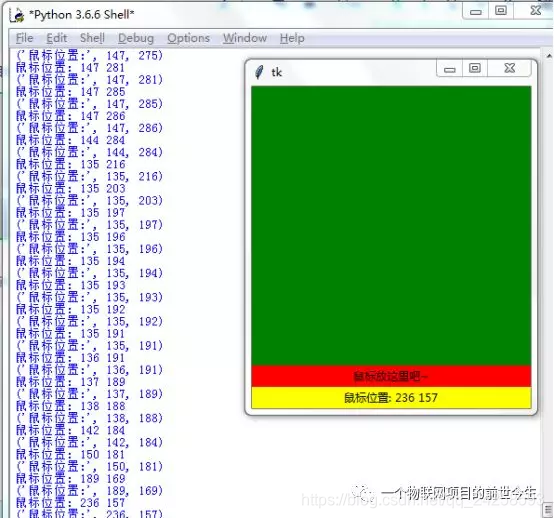Click the tk feather icon in title bar
The image size is (554, 518).
point(259,72)
